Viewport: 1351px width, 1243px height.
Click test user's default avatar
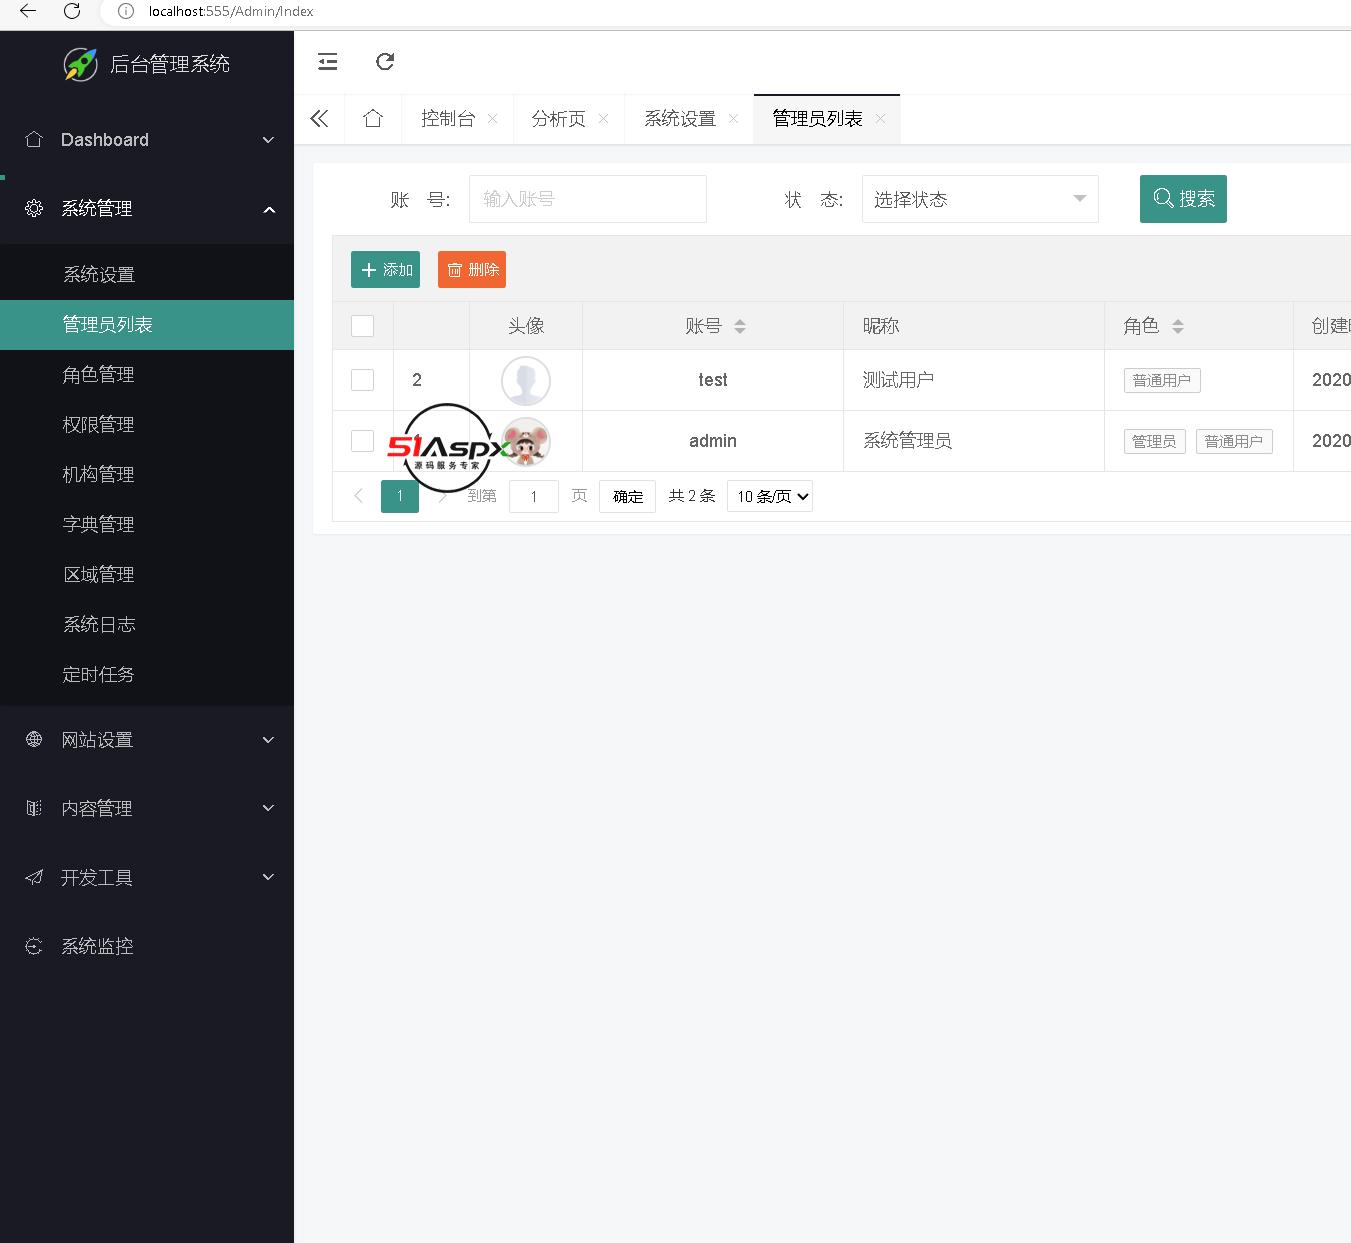click(526, 381)
